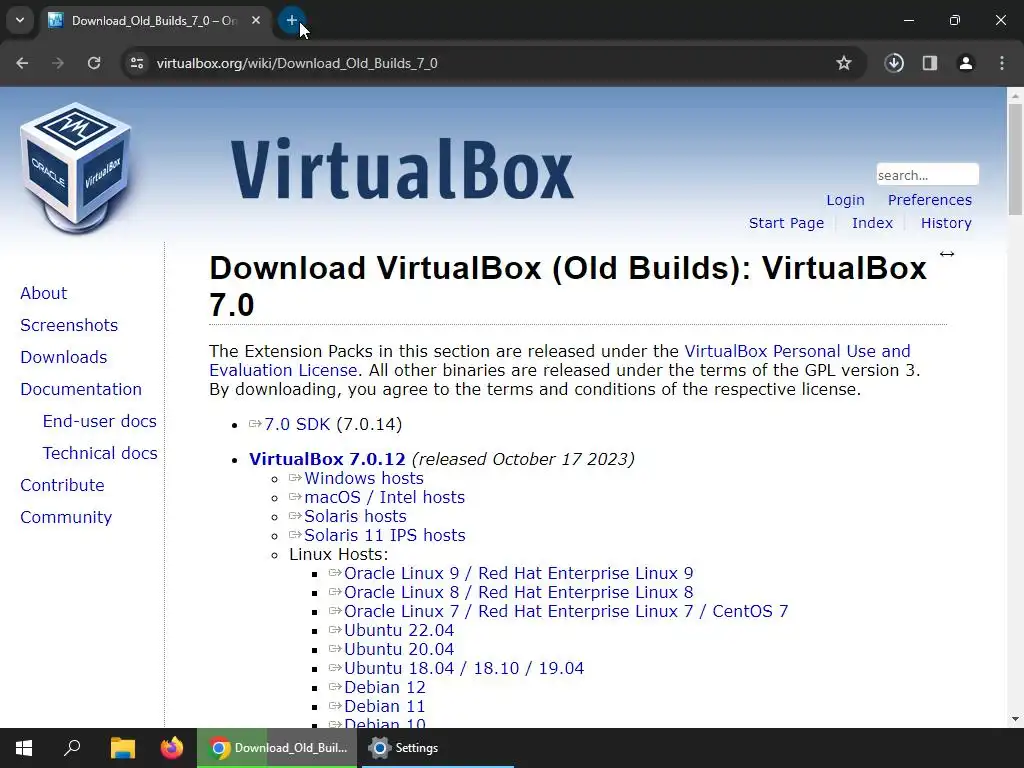The height and width of the screenshot is (768, 1024).
Task: Open the Contribute sidebar link
Action: coord(62,485)
